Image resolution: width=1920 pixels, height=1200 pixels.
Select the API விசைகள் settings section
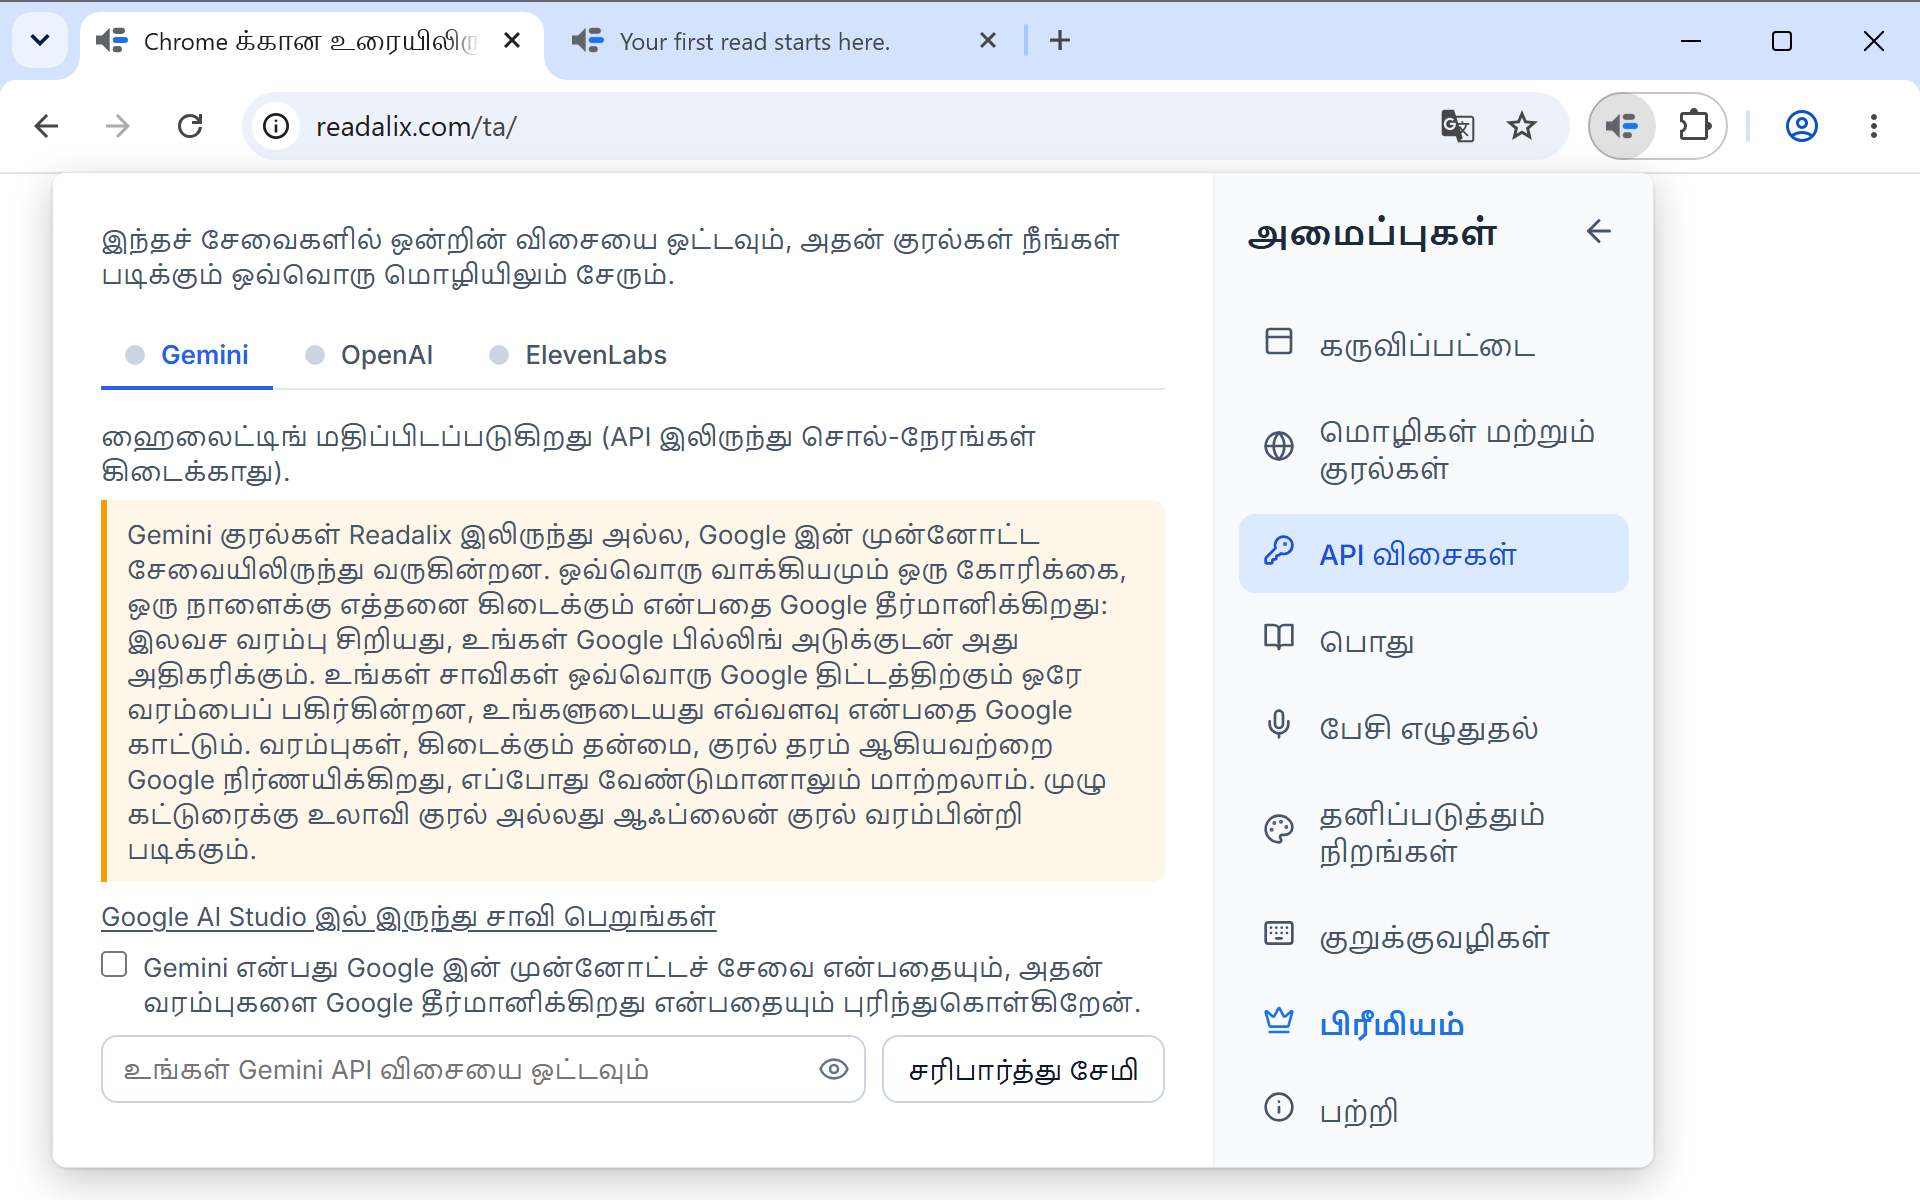(1433, 554)
